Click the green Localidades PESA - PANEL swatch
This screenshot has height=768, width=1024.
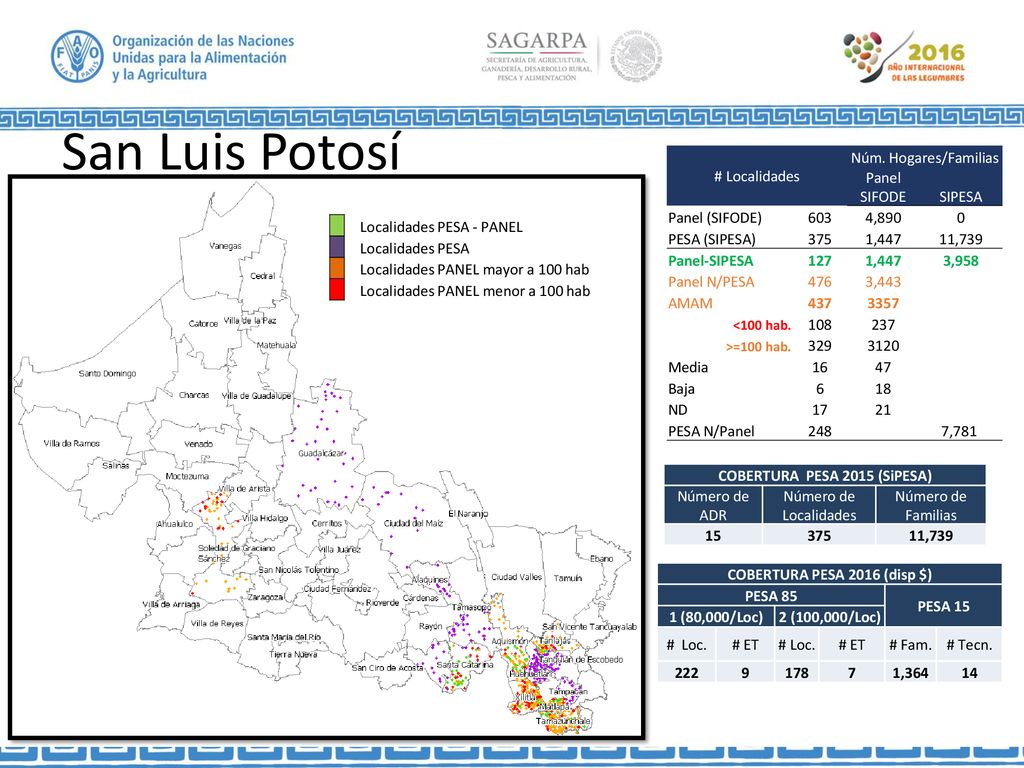pyautogui.click(x=337, y=225)
